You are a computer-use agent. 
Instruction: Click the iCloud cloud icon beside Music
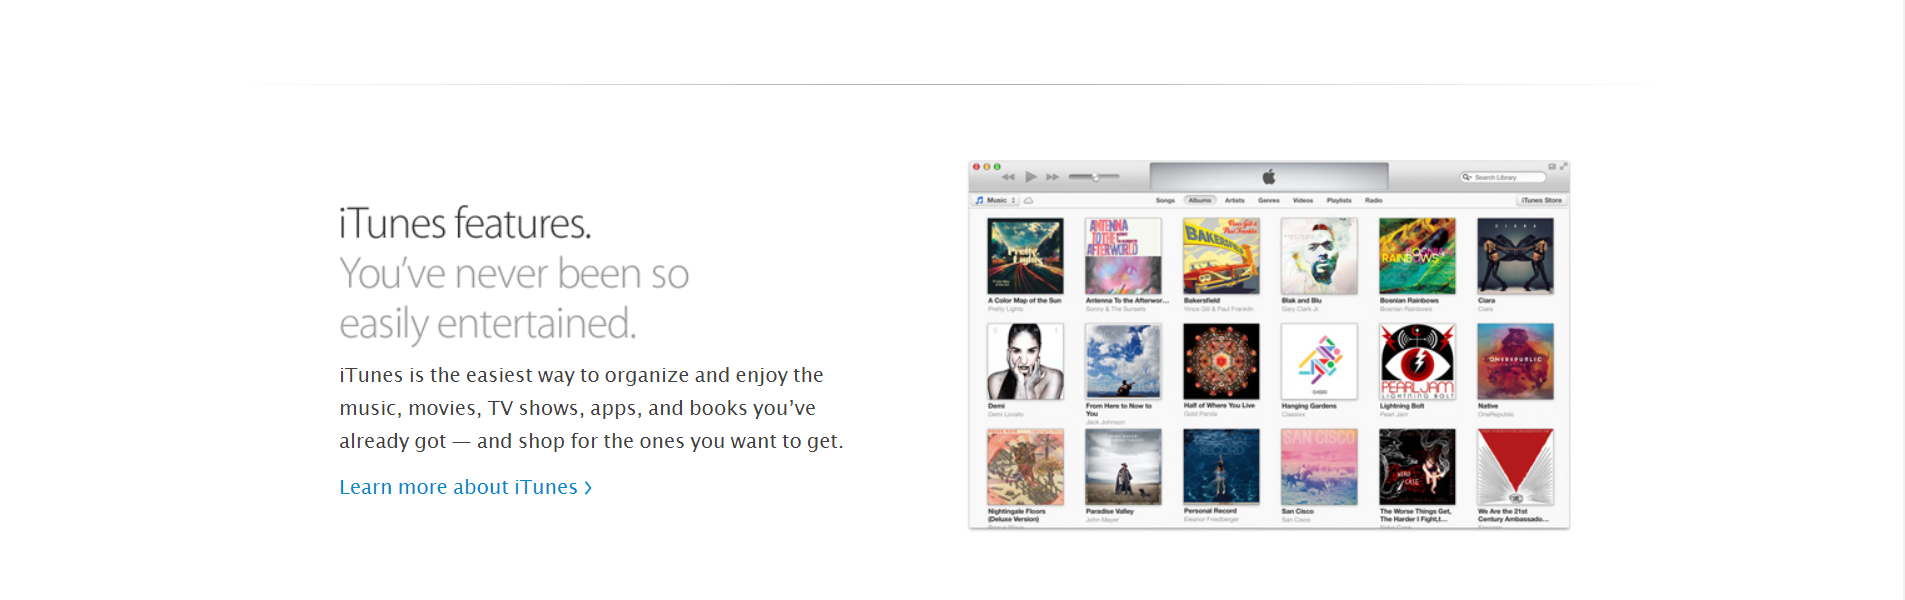(1028, 200)
